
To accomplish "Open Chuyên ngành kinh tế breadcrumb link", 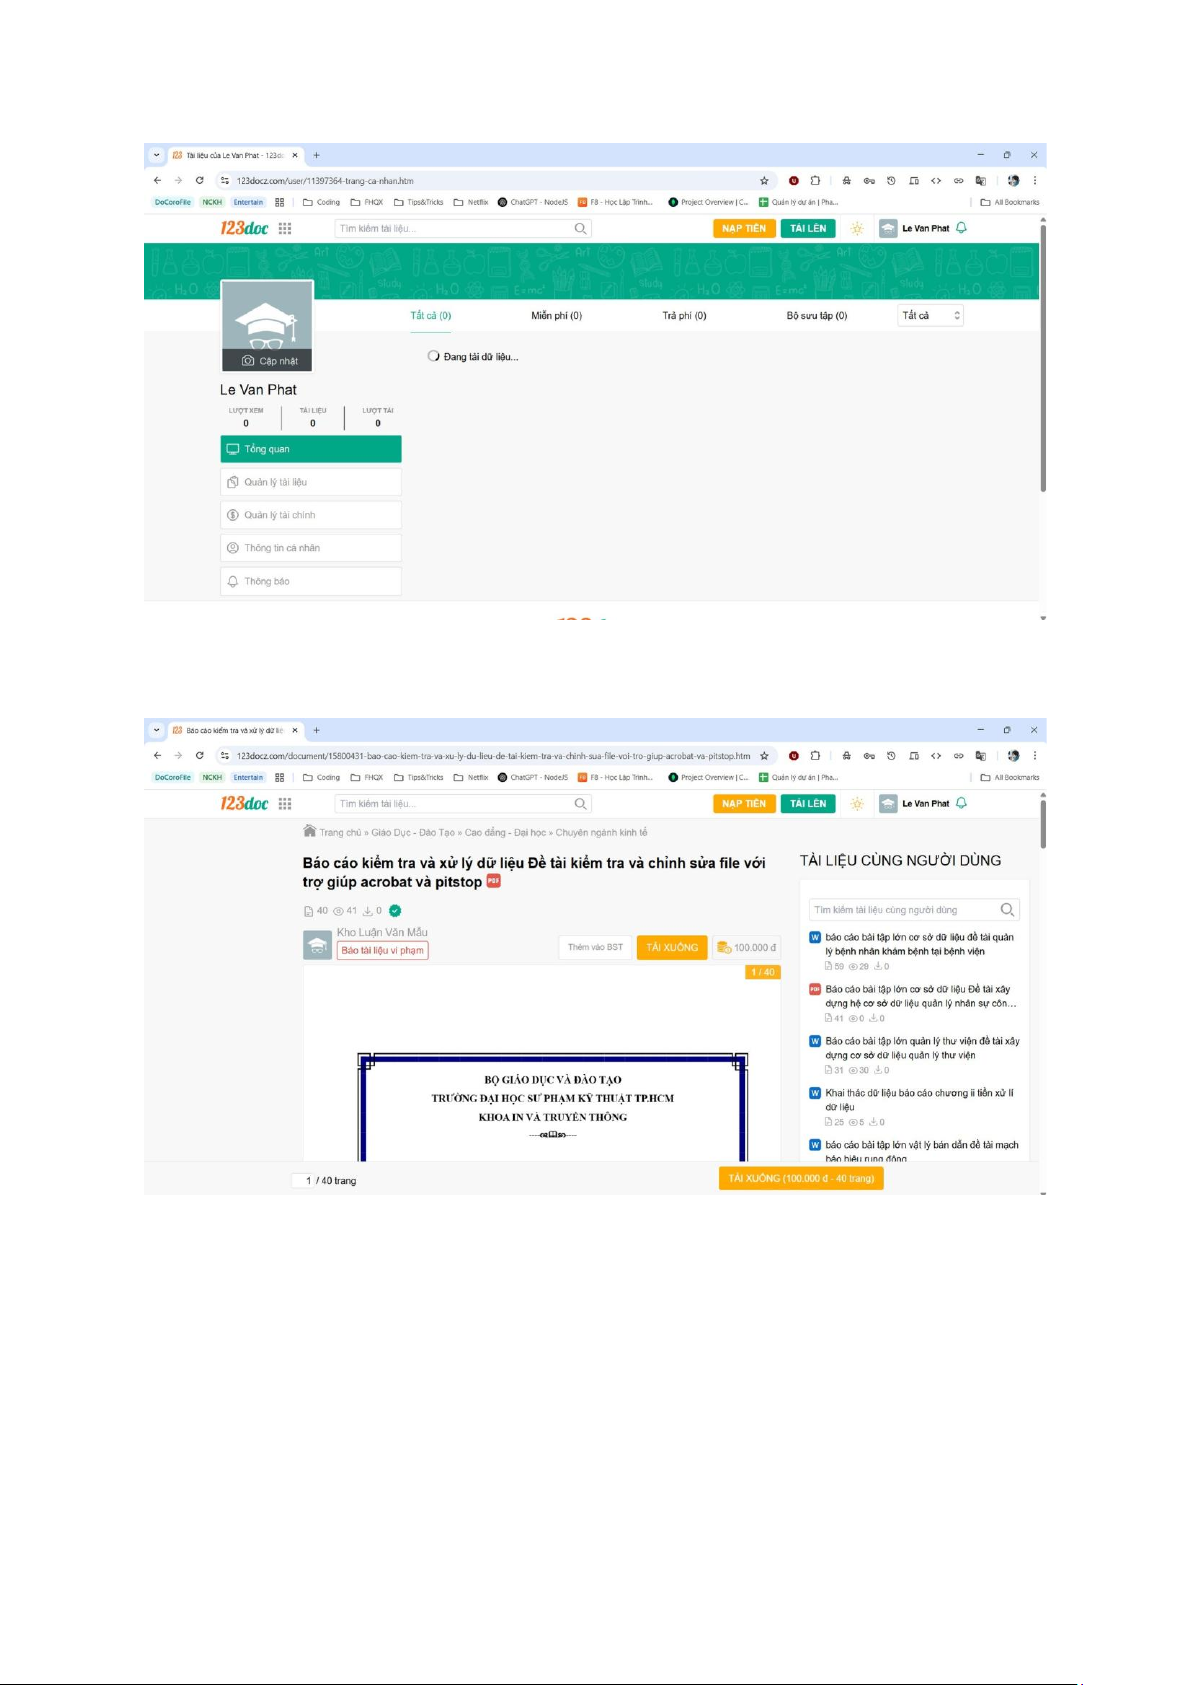I will 601,832.
